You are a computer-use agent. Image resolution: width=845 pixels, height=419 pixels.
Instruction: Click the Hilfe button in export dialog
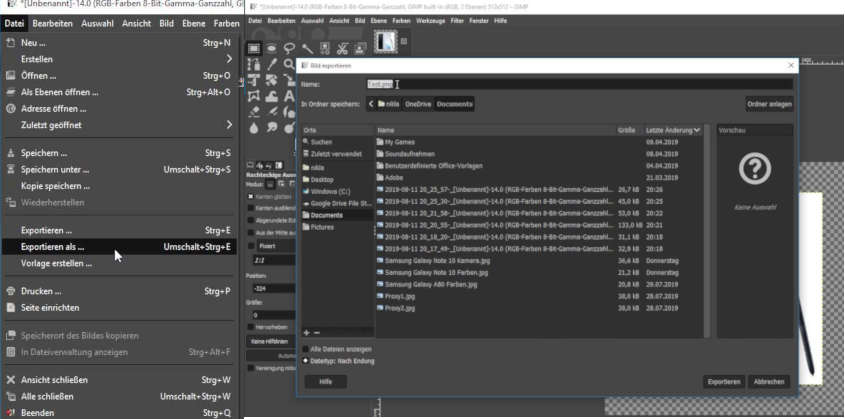pos(325,382)
